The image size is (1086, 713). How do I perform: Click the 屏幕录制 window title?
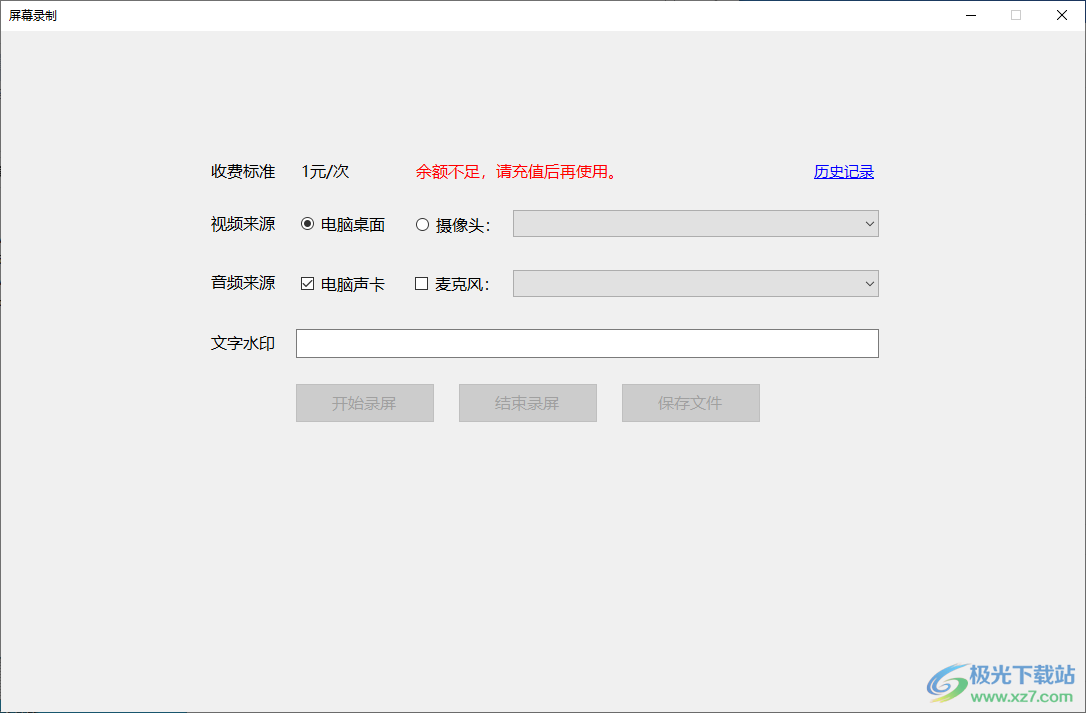[x=33, y=15]
